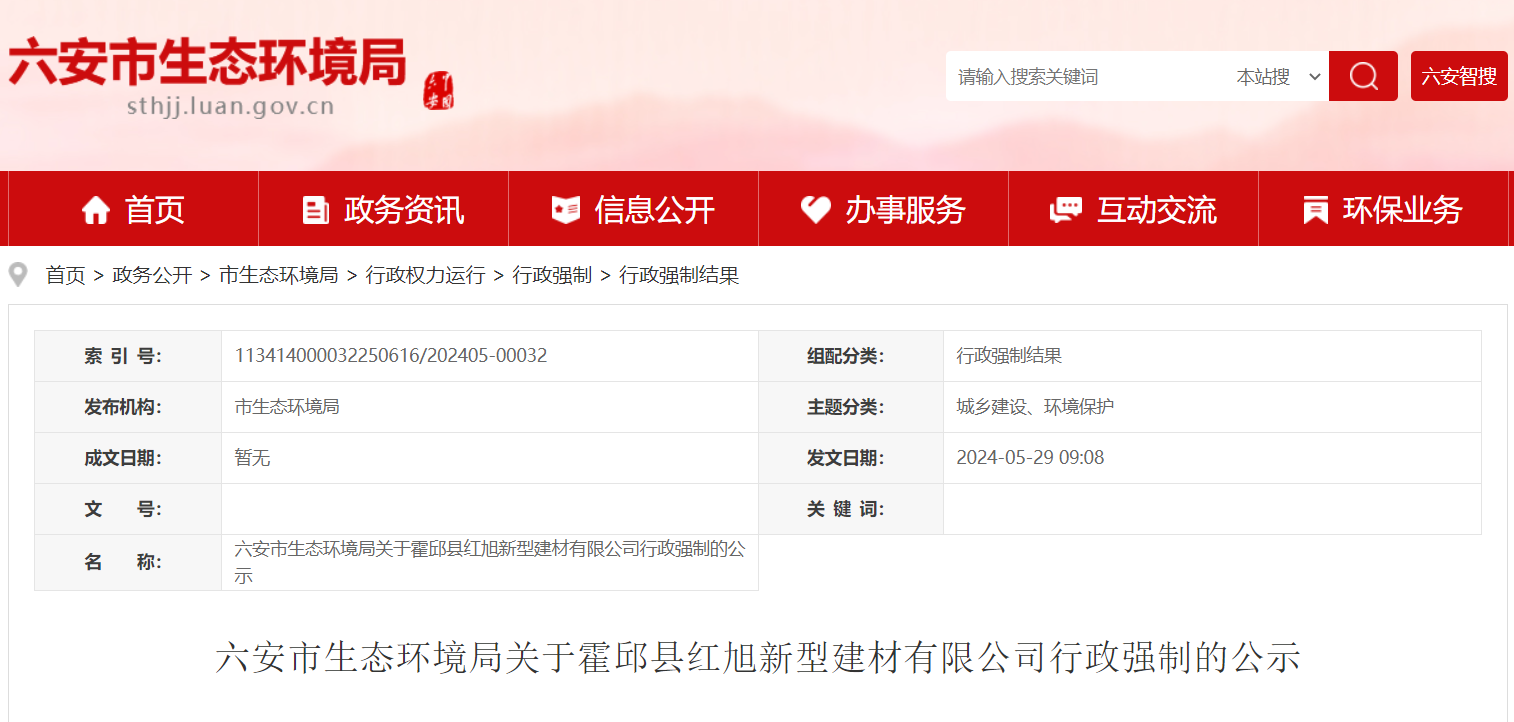Click the 发文日期 label cell
The height and width of the screenshot is (722, 1514).
pyautogui.click(x=851, y=458)
